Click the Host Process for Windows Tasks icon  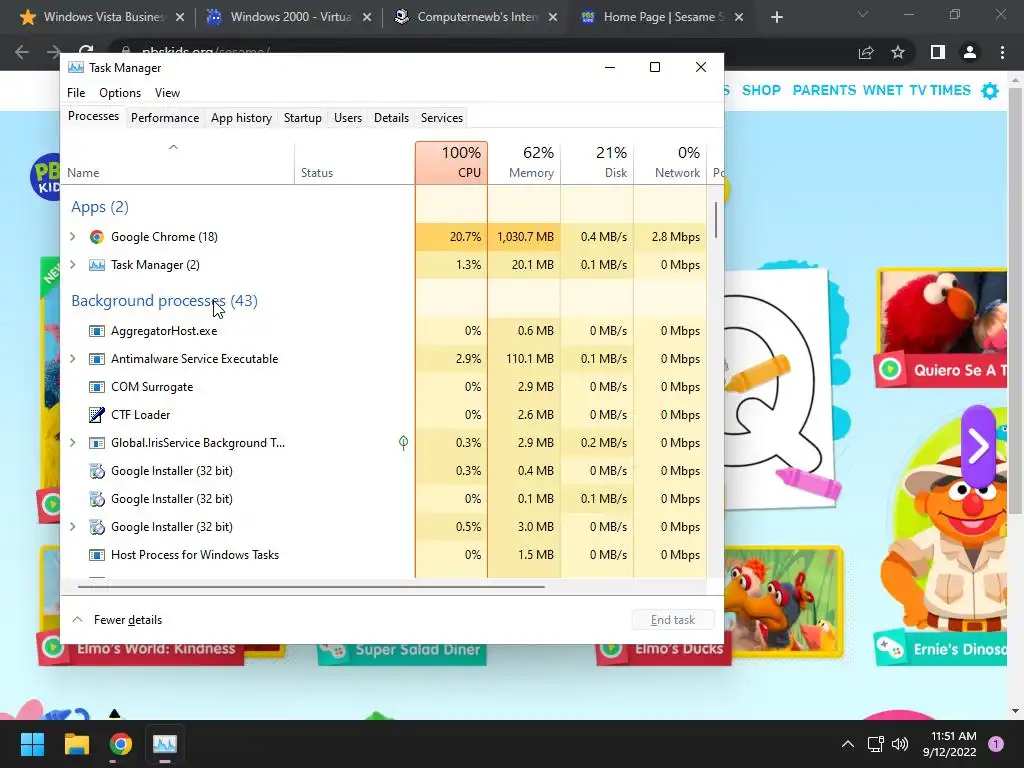[97, 555]
